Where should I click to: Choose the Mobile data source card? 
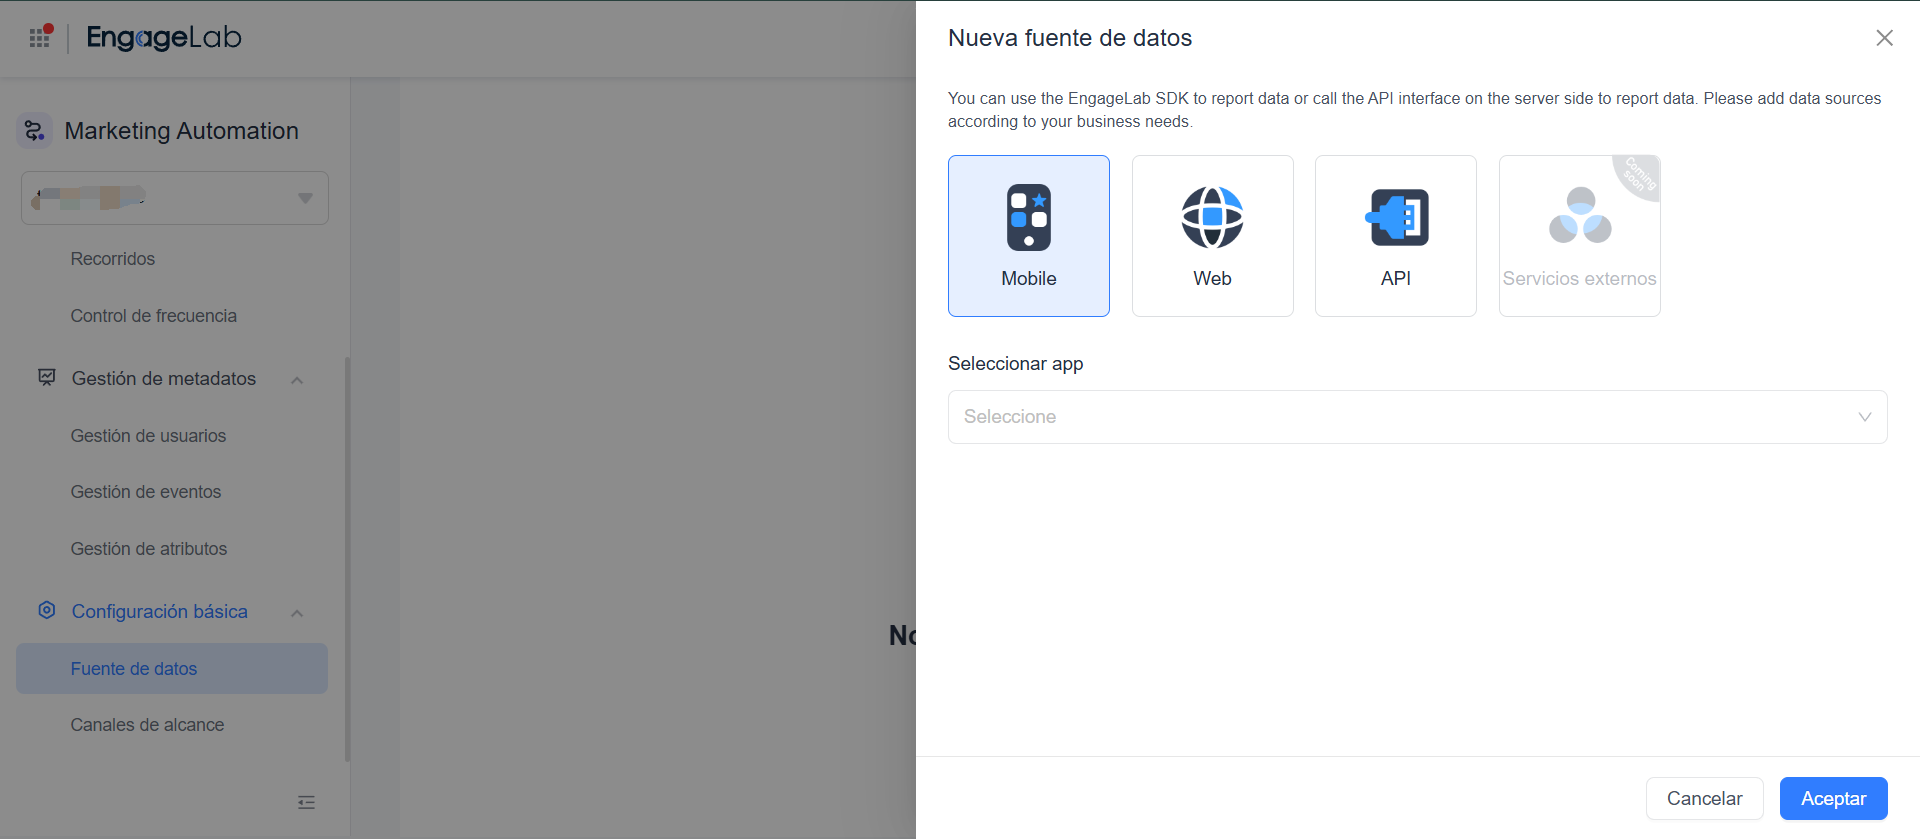(x=1029, y=236)
